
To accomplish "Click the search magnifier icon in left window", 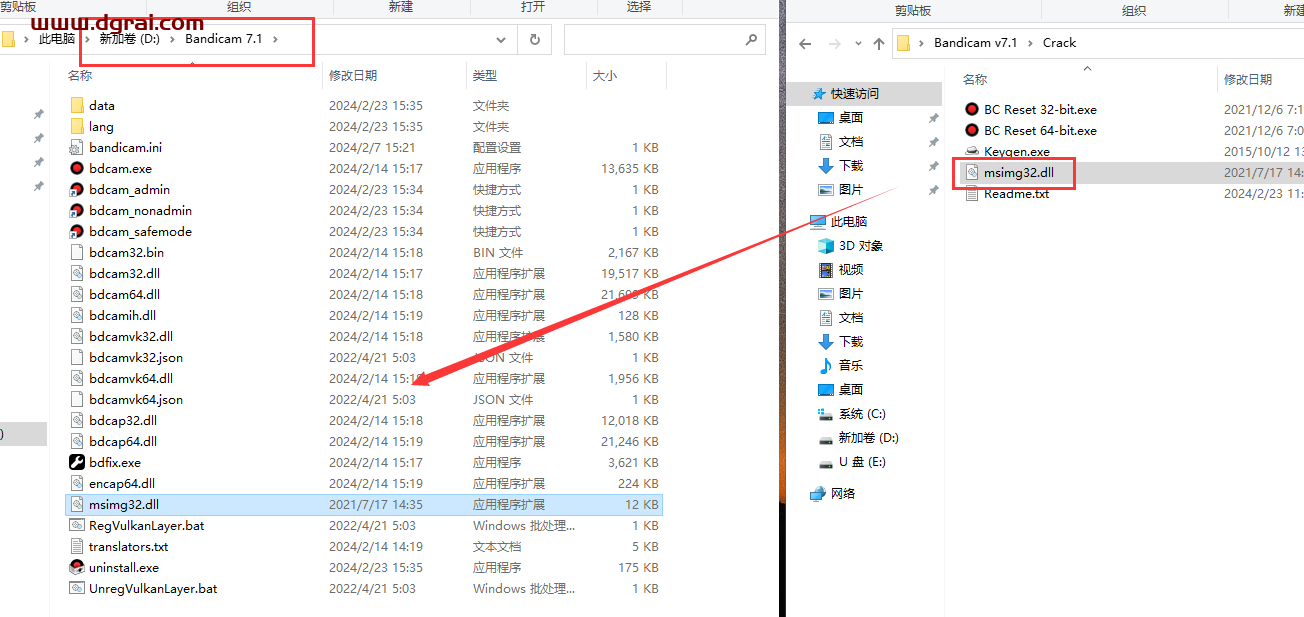I will coord(751,40).
